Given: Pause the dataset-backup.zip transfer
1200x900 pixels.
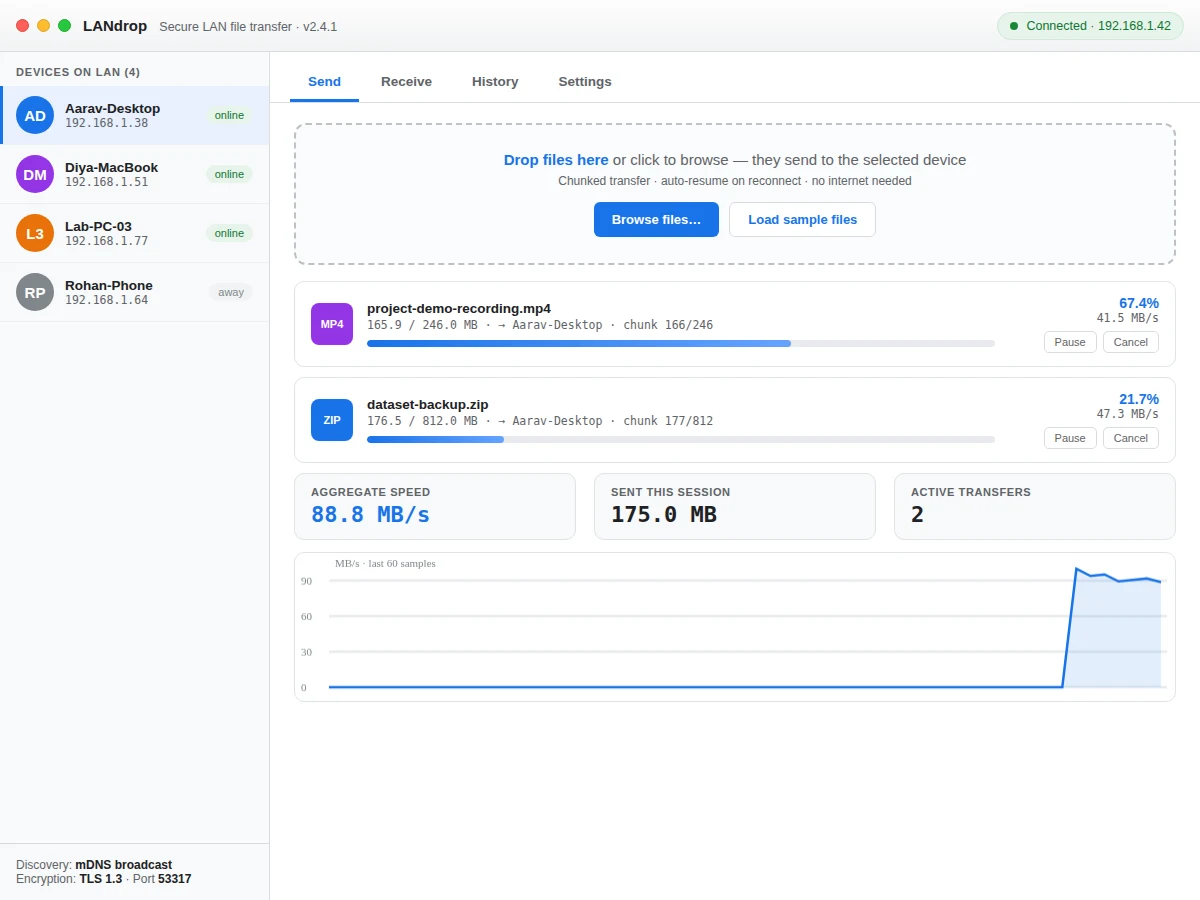Looking at the screenshot, I should pyautogui.click(x=1070, y=438).
